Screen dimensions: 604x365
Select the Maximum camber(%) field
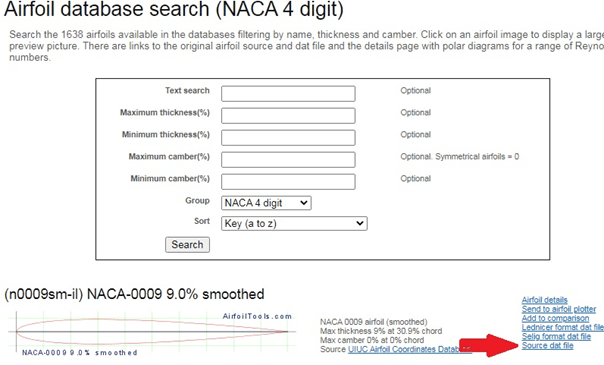(288, 159)
